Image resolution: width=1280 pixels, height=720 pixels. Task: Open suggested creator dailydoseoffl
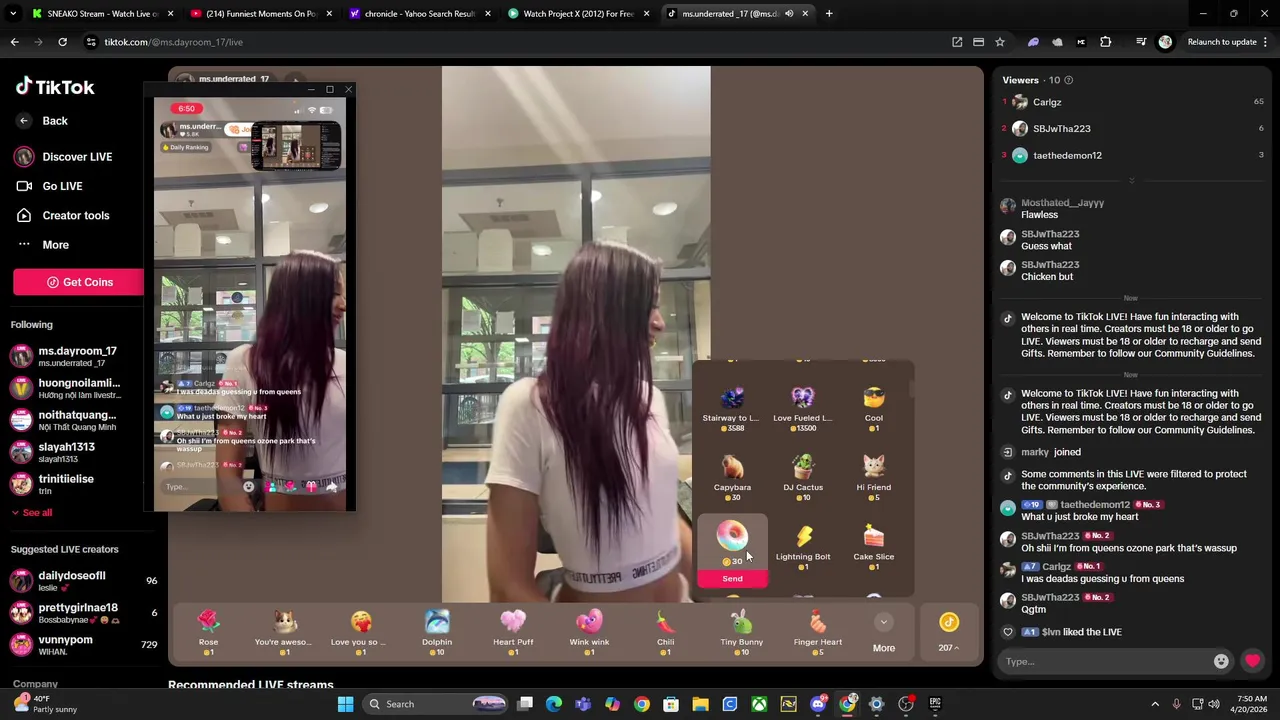(x=84, y=580)
